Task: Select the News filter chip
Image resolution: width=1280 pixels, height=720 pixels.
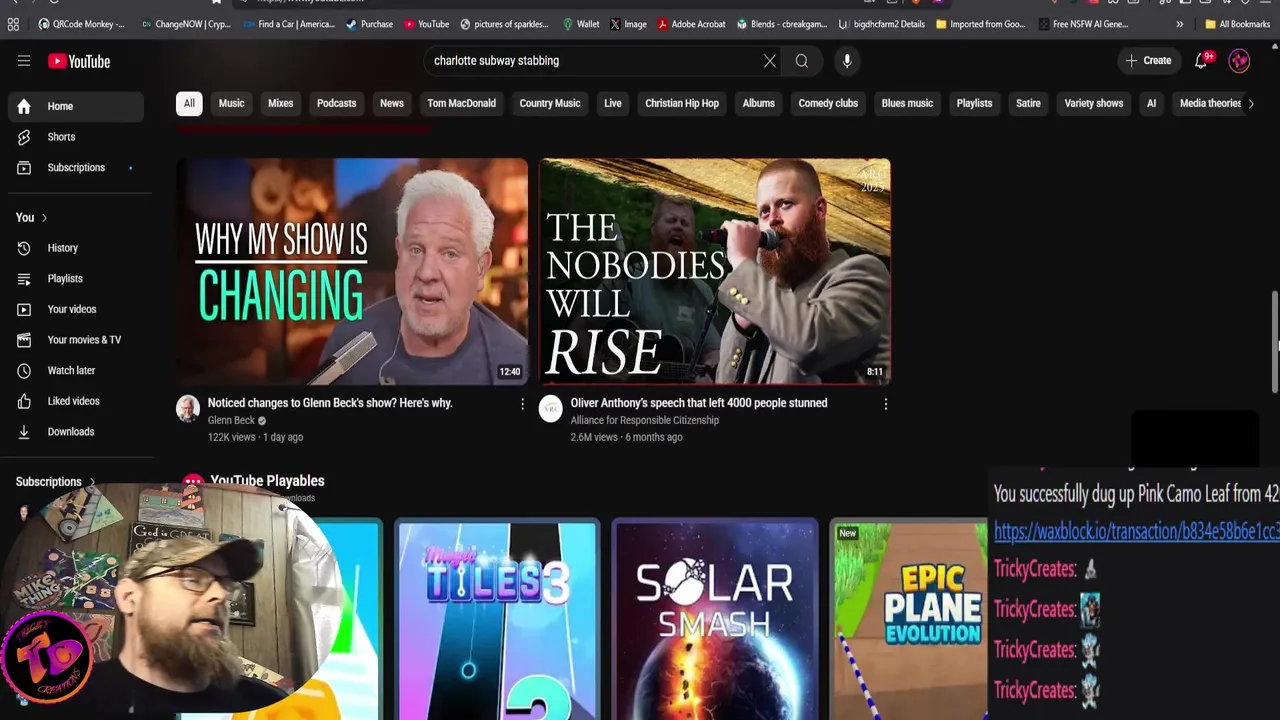Action: click(x=392, y=103)
